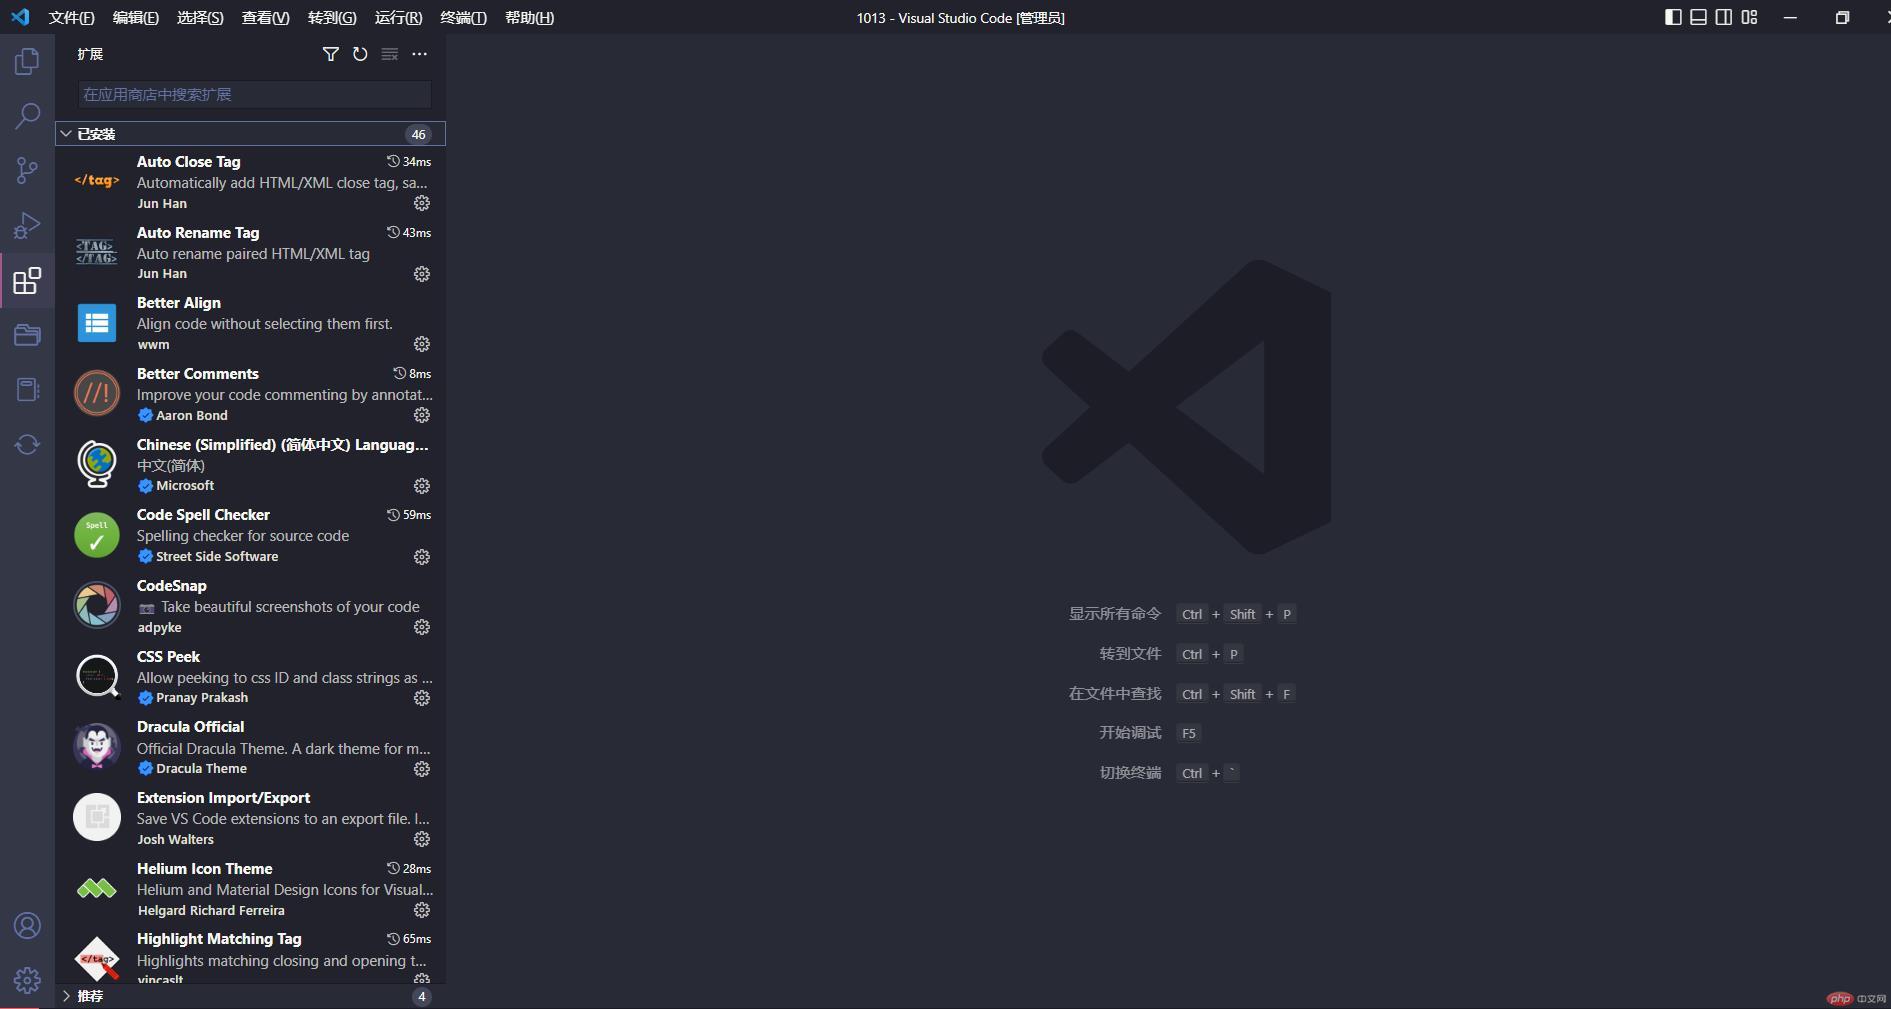Click the 46 installed count badge

click(418, 134)
